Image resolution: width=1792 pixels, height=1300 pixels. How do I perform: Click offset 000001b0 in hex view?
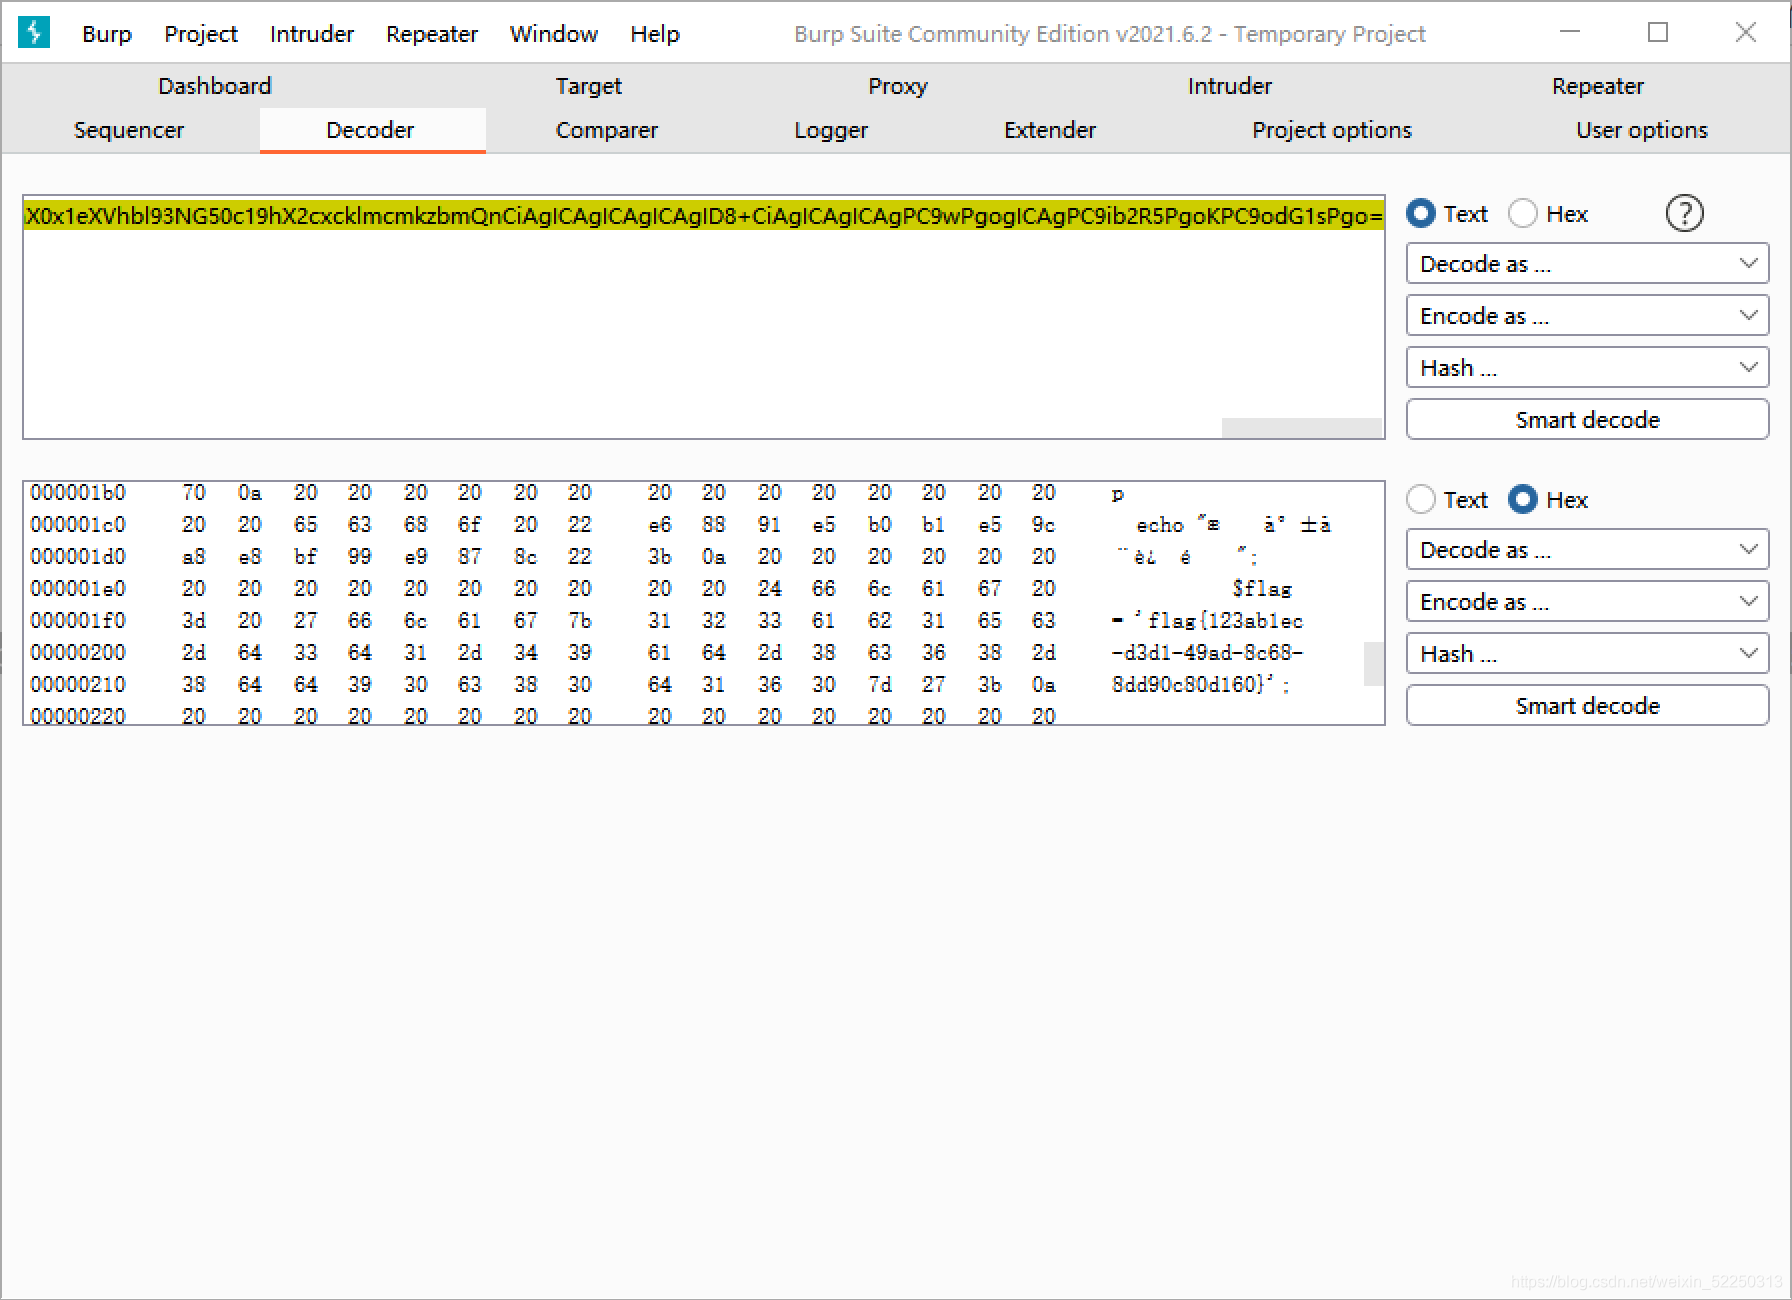pos(78,492)
